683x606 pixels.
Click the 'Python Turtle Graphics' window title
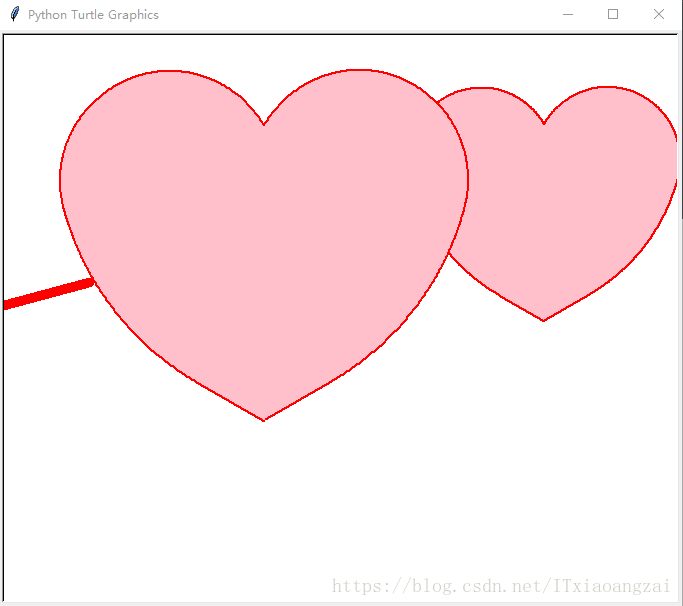[x=93, y=15]
